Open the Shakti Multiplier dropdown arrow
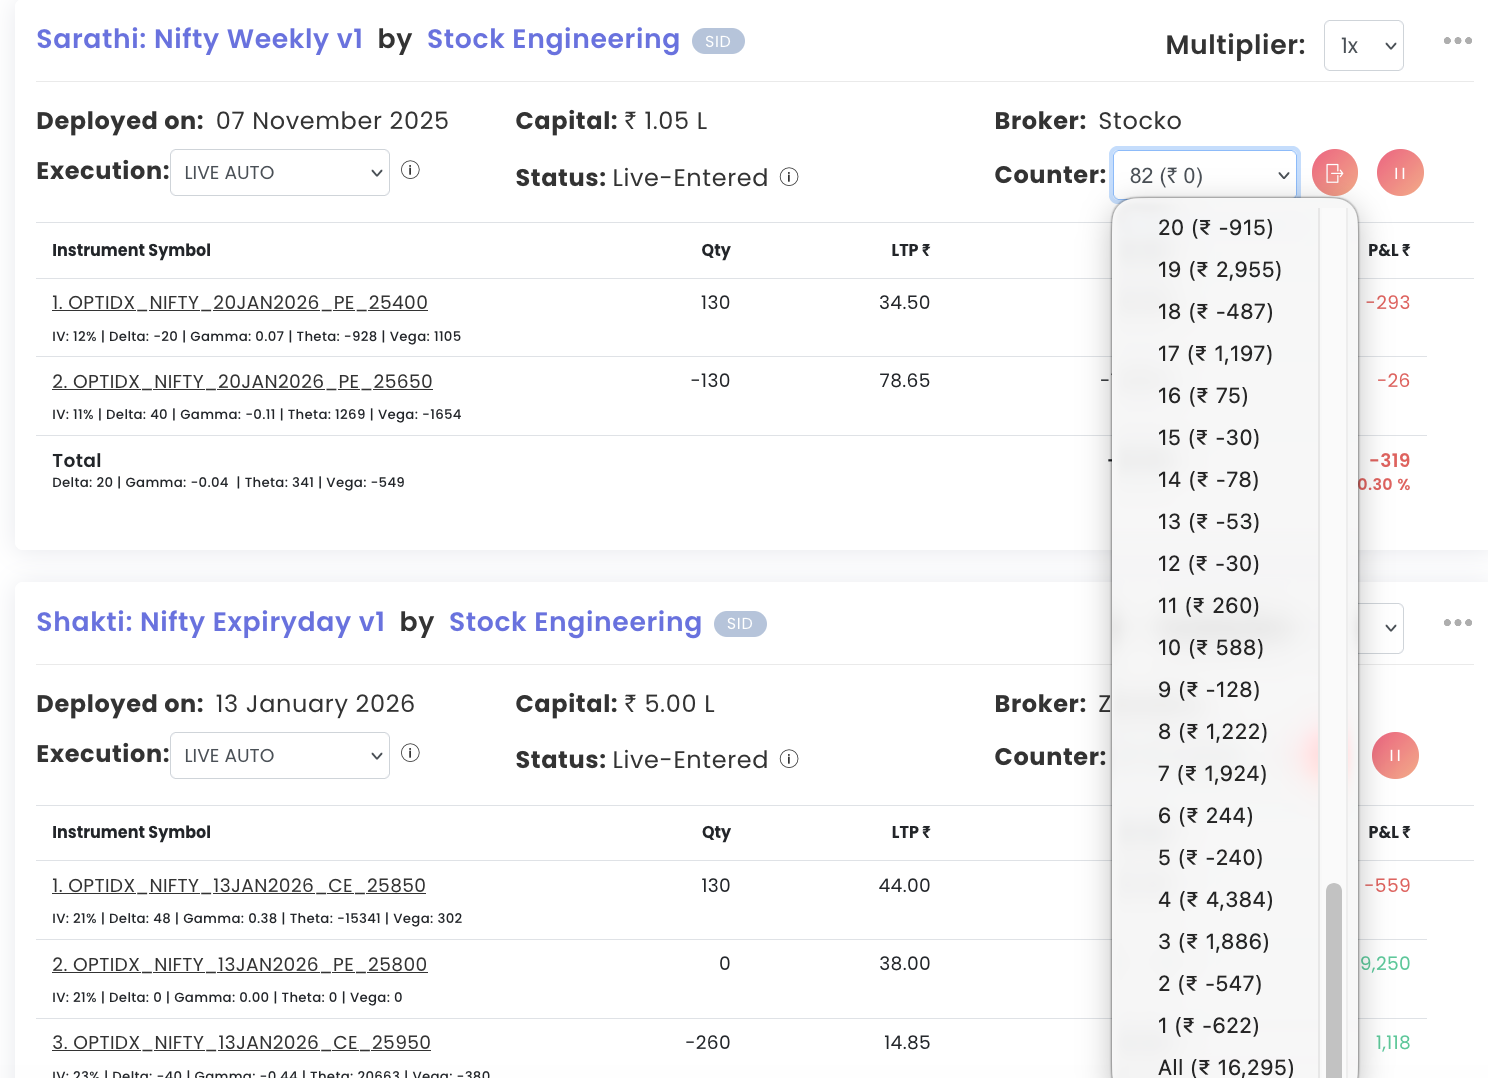The width and height of the screenshot is (1488, 1078). click(1390, 628)
